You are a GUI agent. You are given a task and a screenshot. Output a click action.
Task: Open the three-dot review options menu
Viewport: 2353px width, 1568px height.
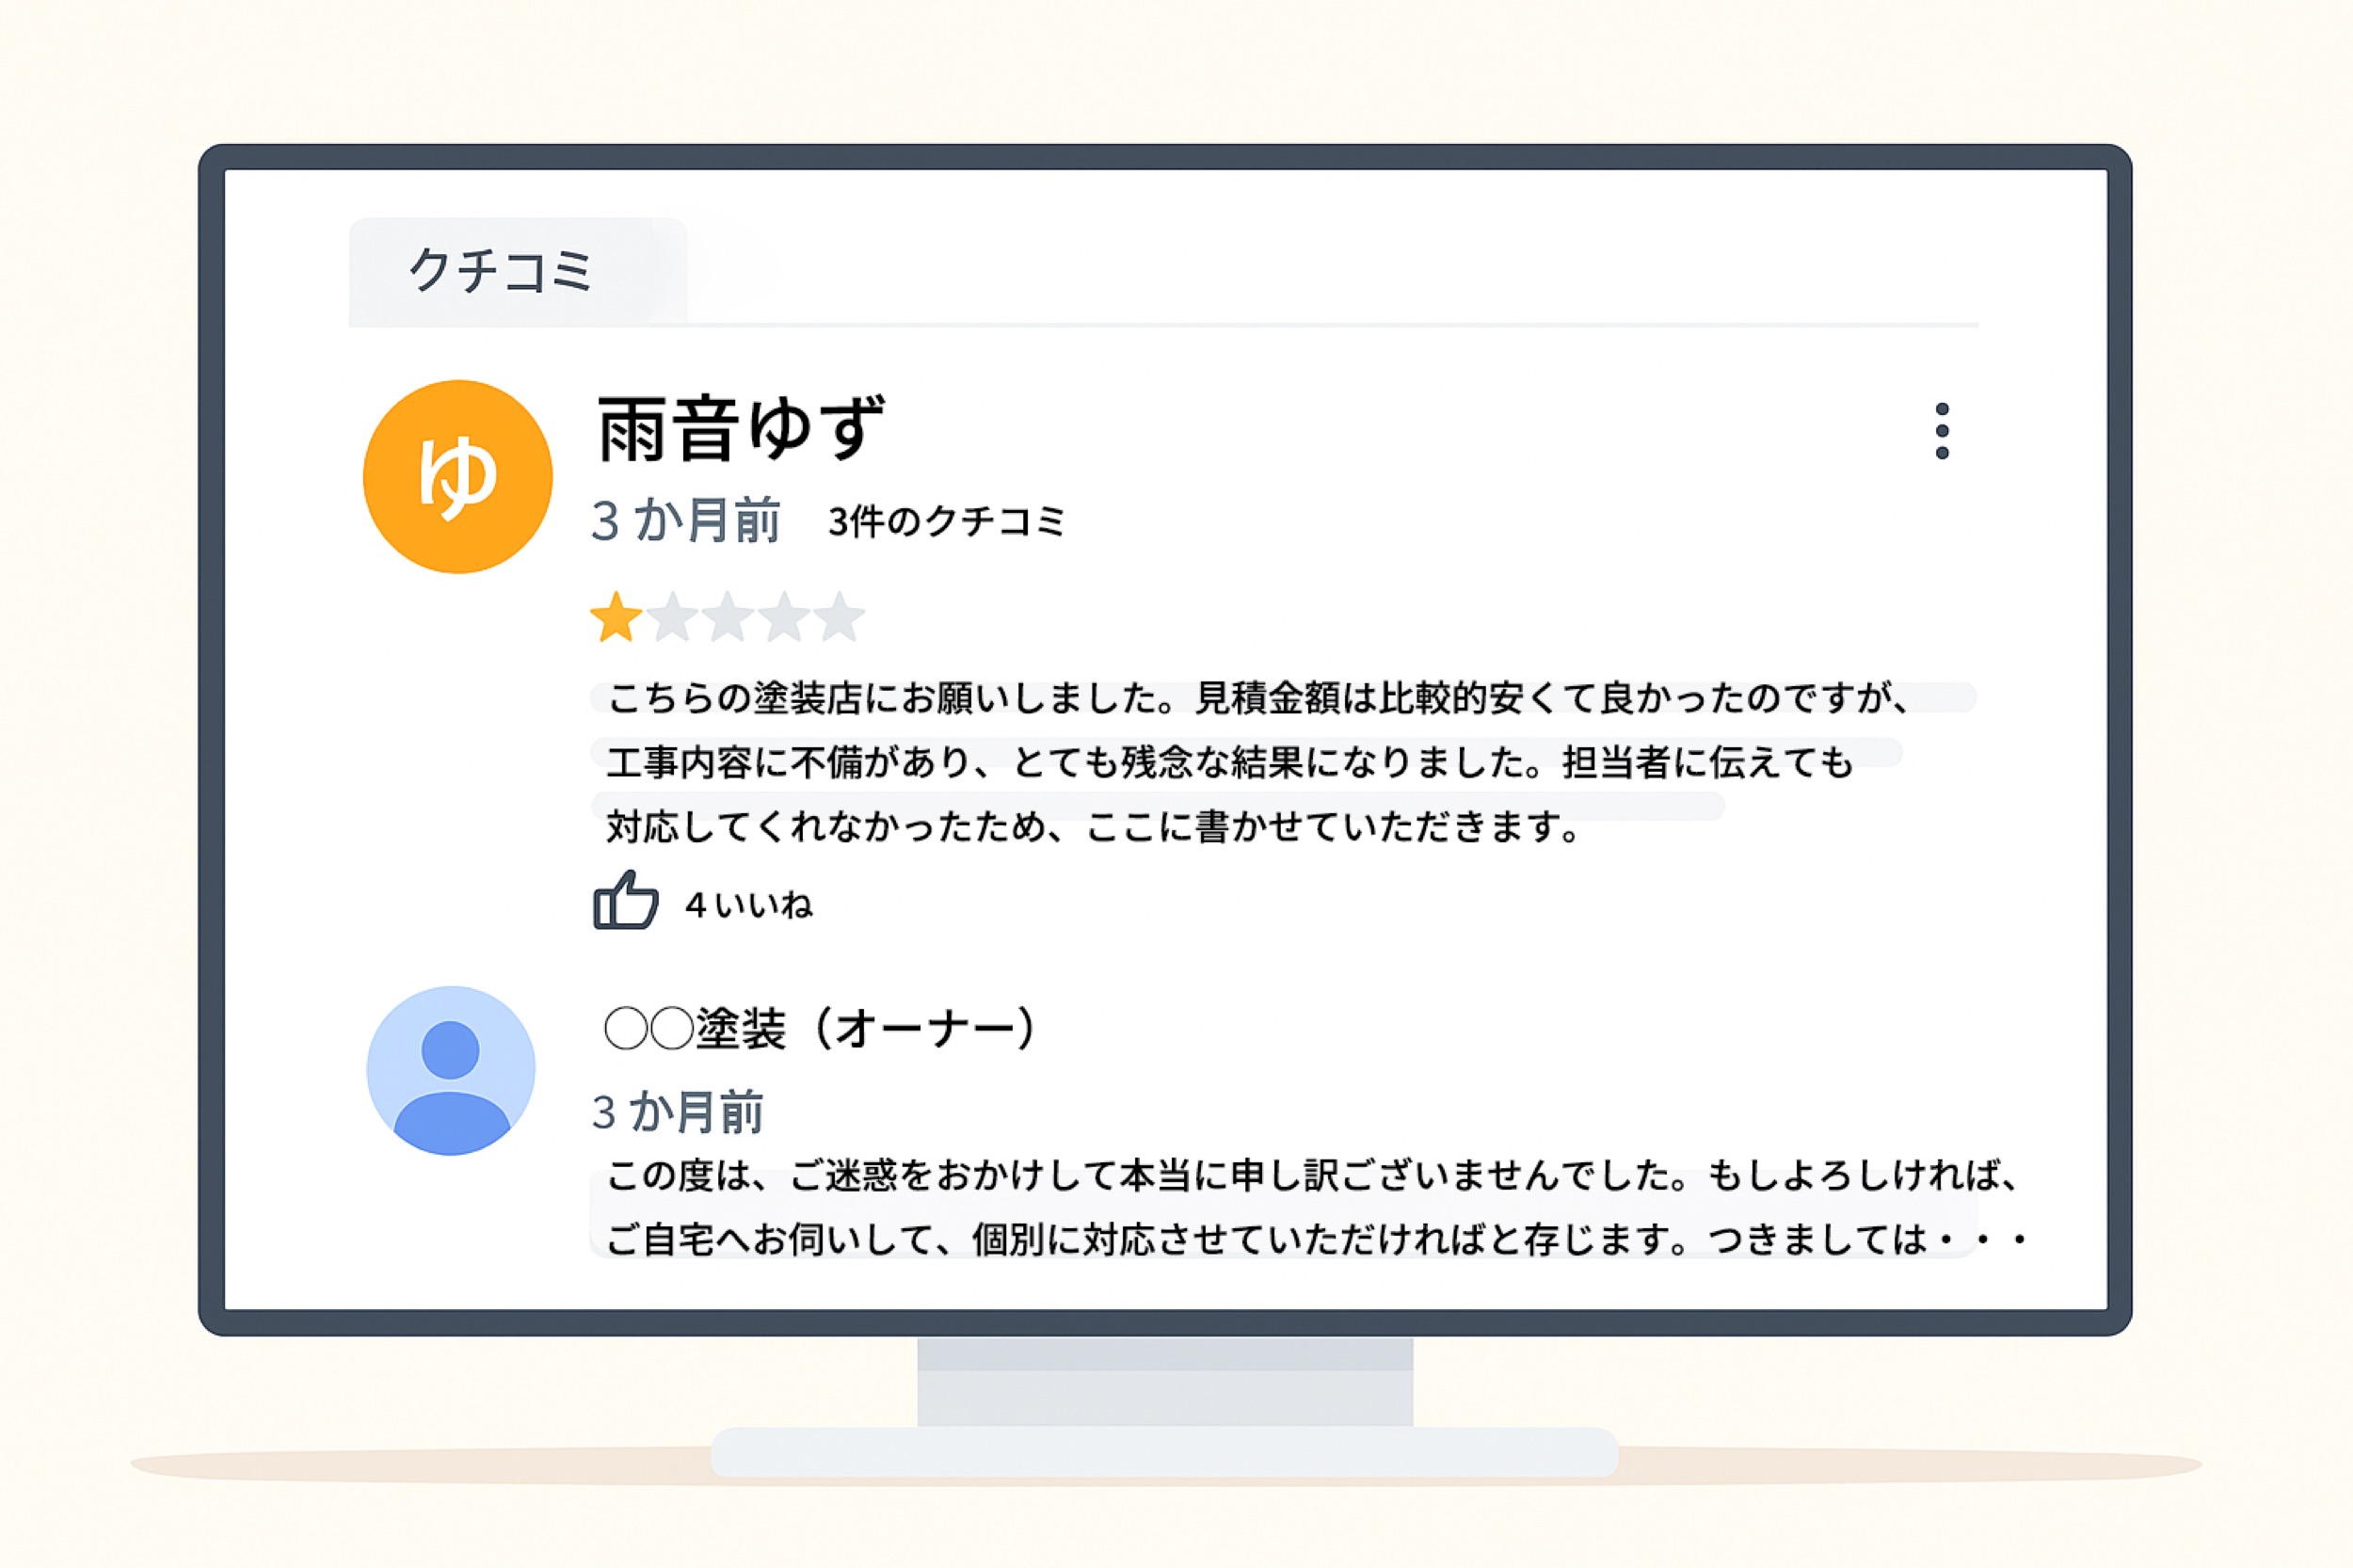pyautogui.click(x=1941, y=431)
